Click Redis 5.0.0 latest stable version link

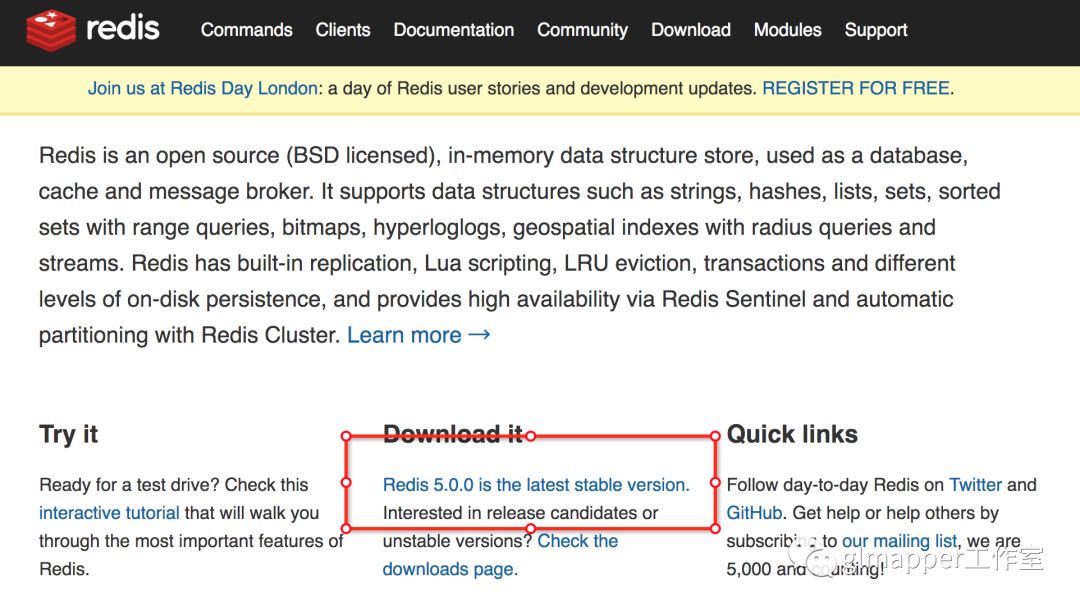[536, 485]
